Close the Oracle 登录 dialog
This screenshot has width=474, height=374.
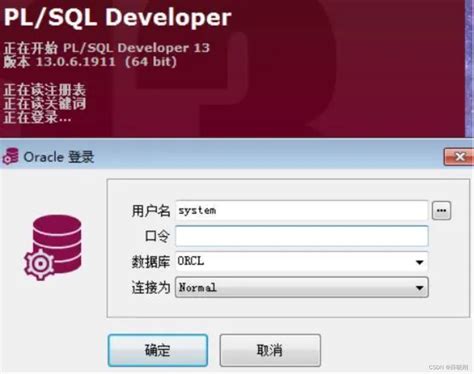click(459, 157)
